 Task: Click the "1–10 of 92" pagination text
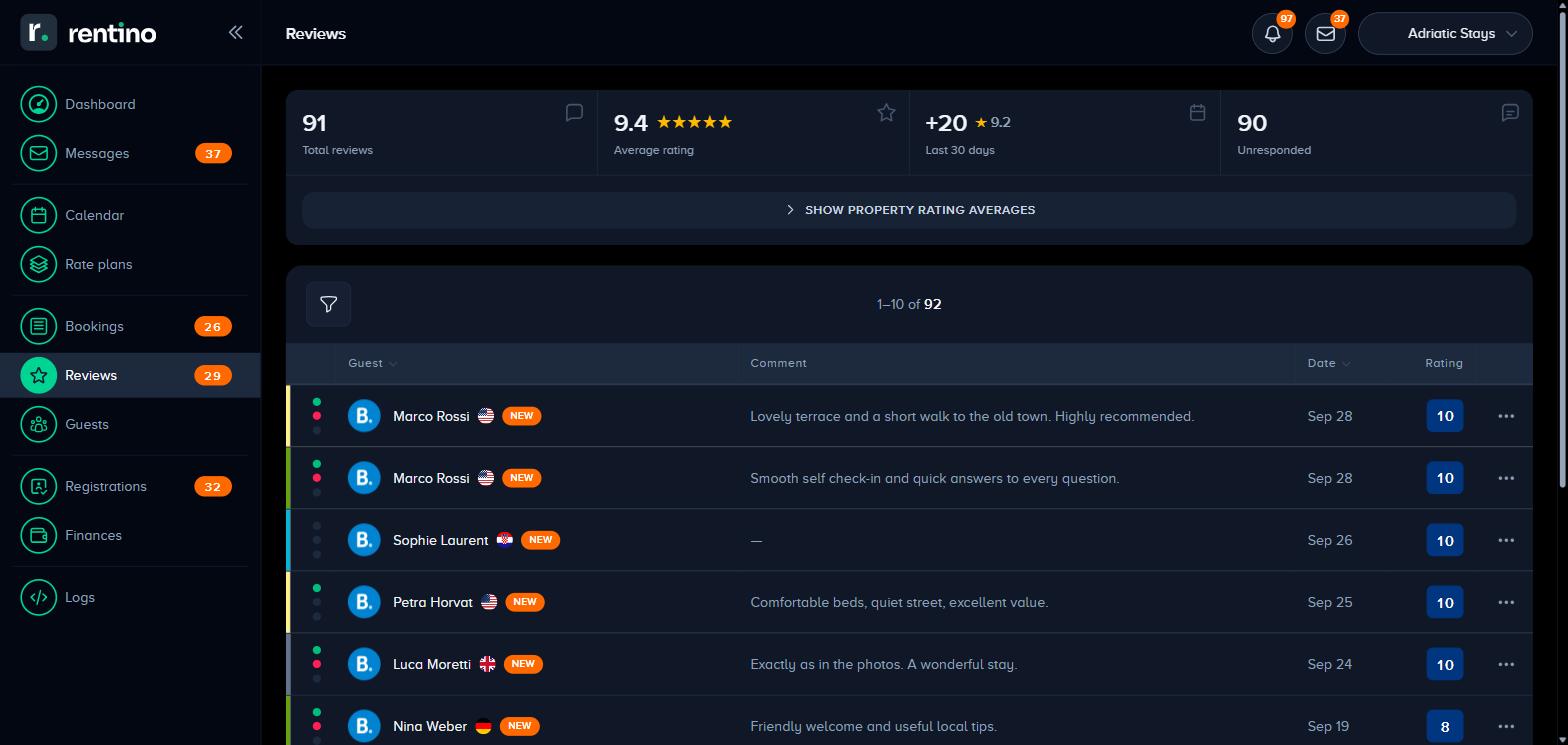point(909,304)
